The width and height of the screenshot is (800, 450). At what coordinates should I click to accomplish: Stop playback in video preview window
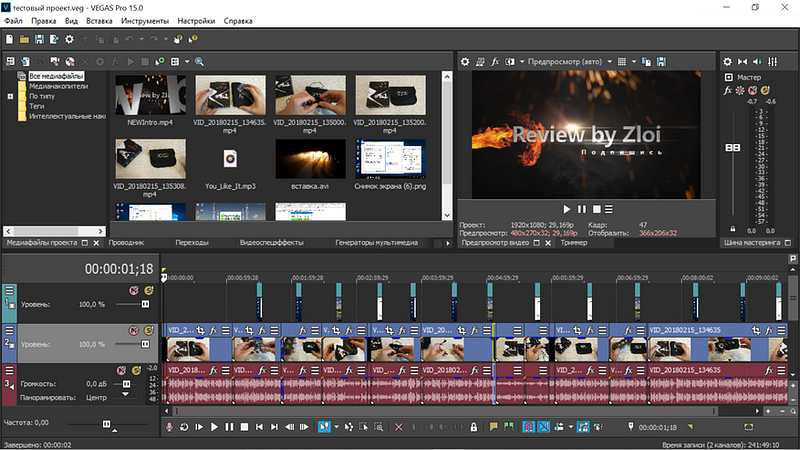pyautogui.click(x=596, y=209)
